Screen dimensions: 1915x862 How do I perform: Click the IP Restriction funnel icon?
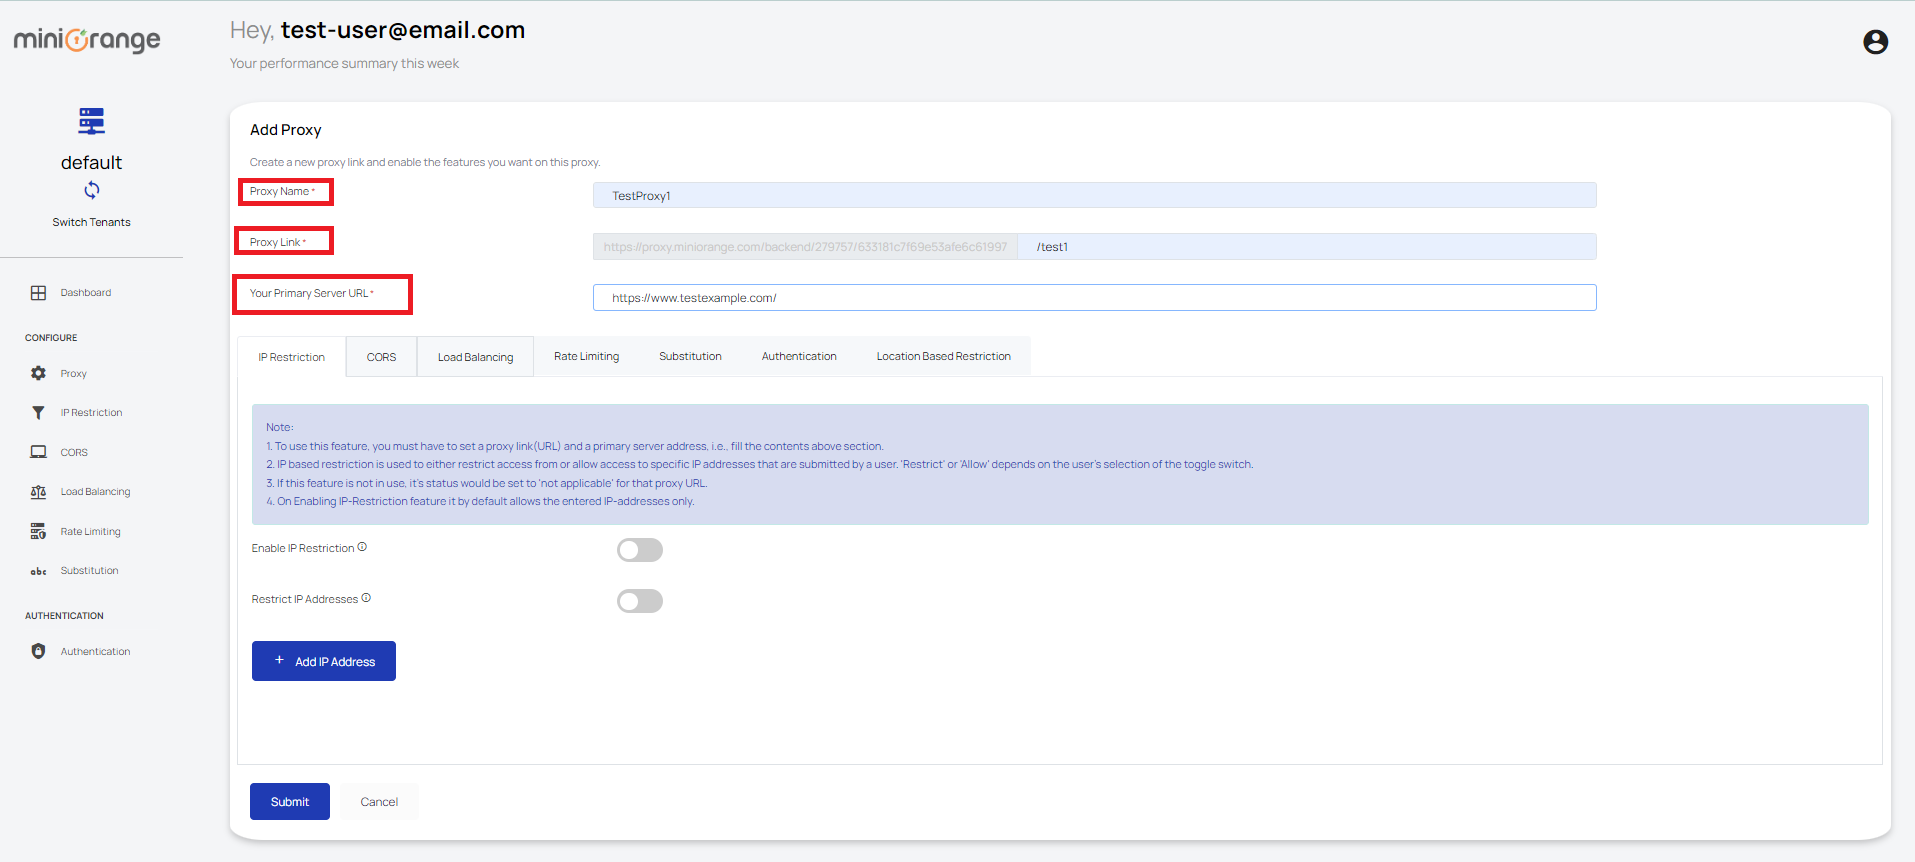click(38, 412)
